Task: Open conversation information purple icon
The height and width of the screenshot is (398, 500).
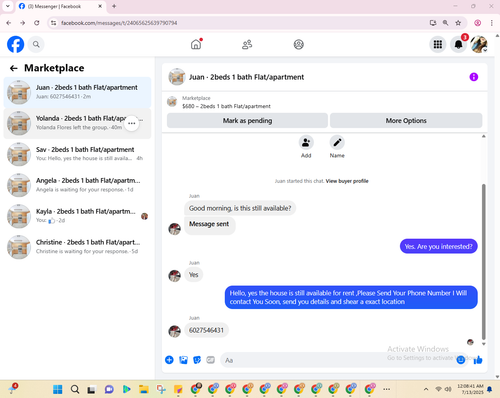Action: [x=473, y=77]
